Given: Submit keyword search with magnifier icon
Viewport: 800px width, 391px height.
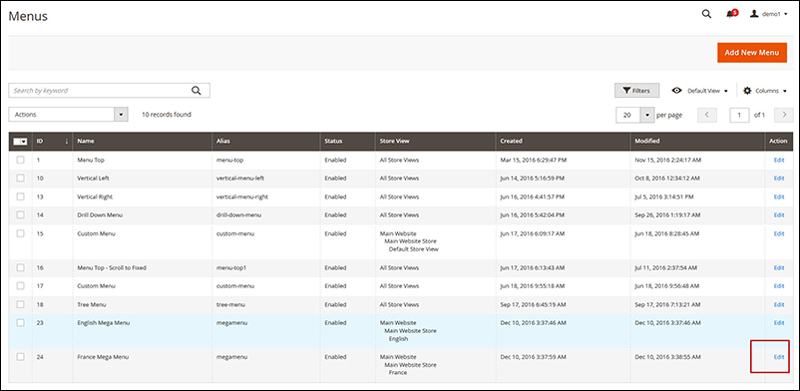Looking at the screenshot, I should [x=196, y=90].
